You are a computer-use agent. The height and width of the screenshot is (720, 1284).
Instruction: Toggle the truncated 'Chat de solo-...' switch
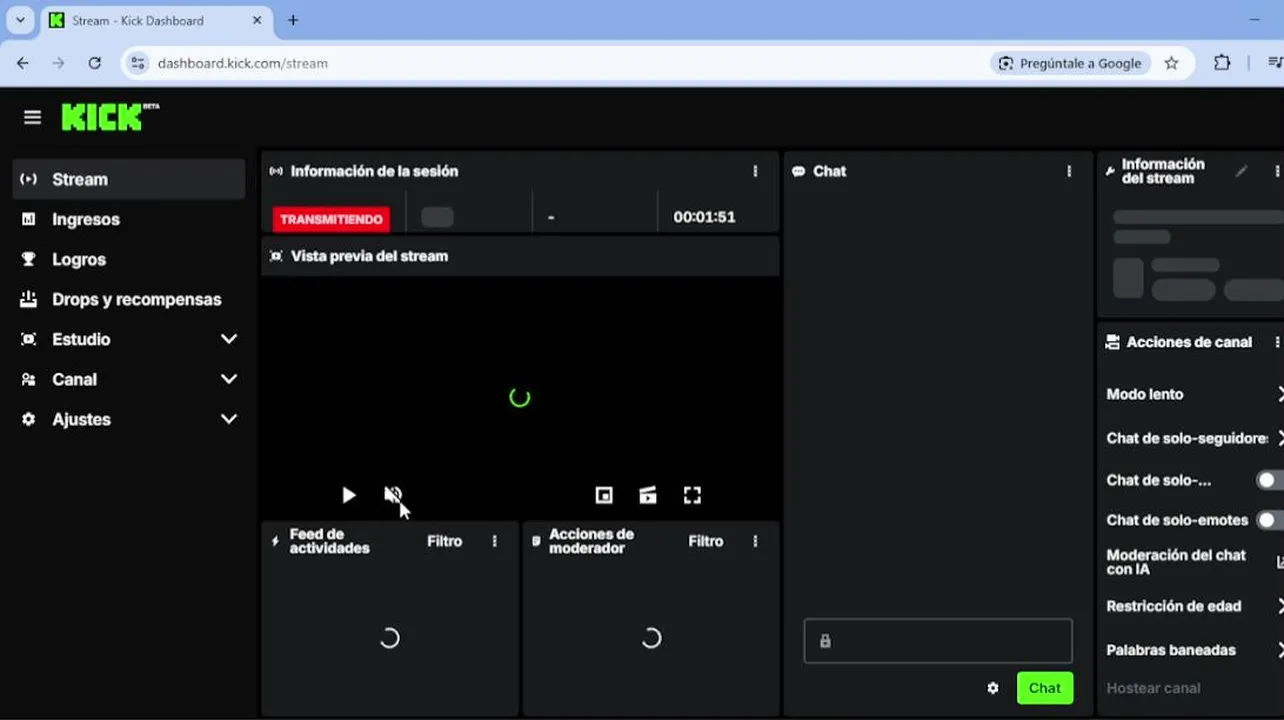pyautogui.click(x=1270, y=480)
